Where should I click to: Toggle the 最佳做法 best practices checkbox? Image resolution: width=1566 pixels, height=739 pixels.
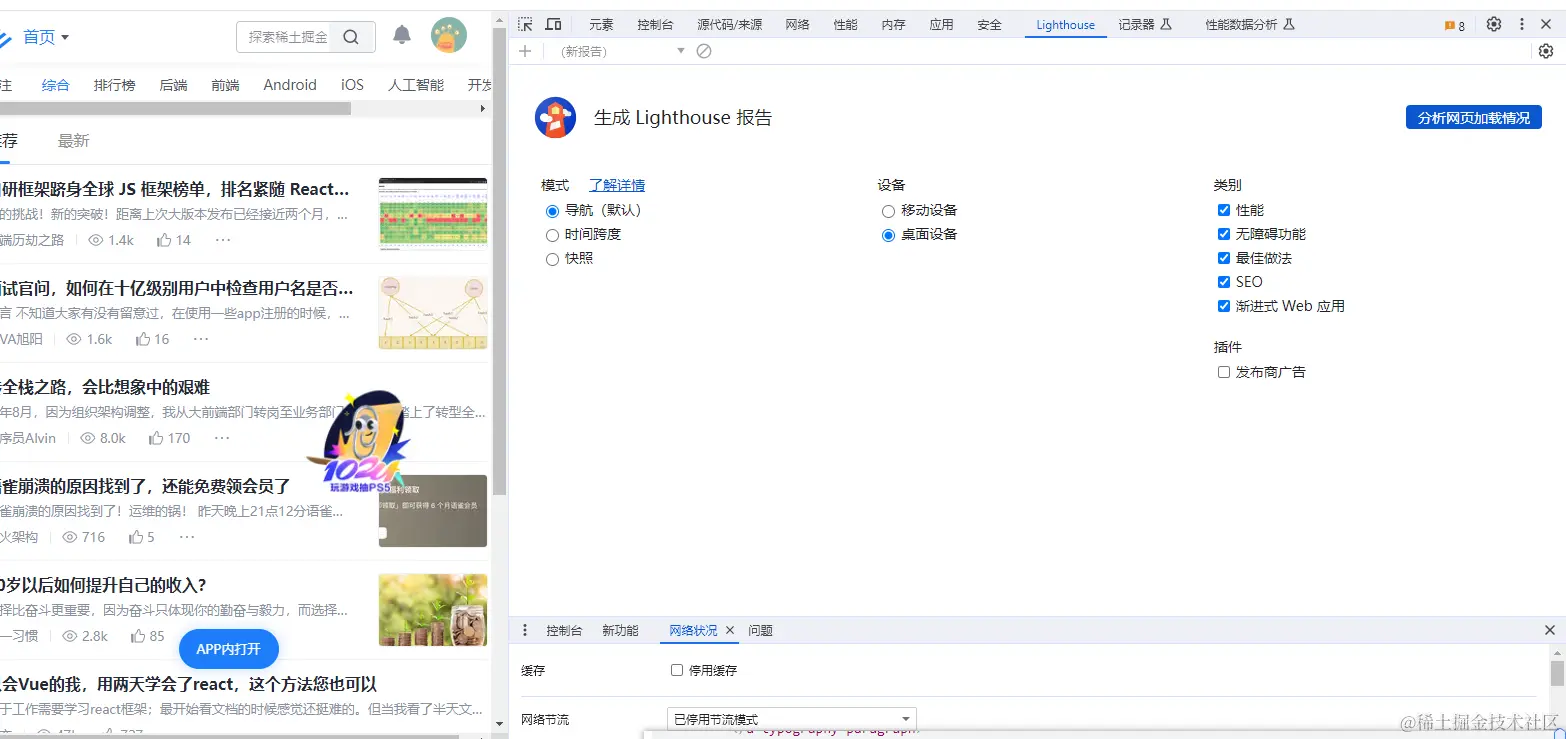pos(1224,258)
